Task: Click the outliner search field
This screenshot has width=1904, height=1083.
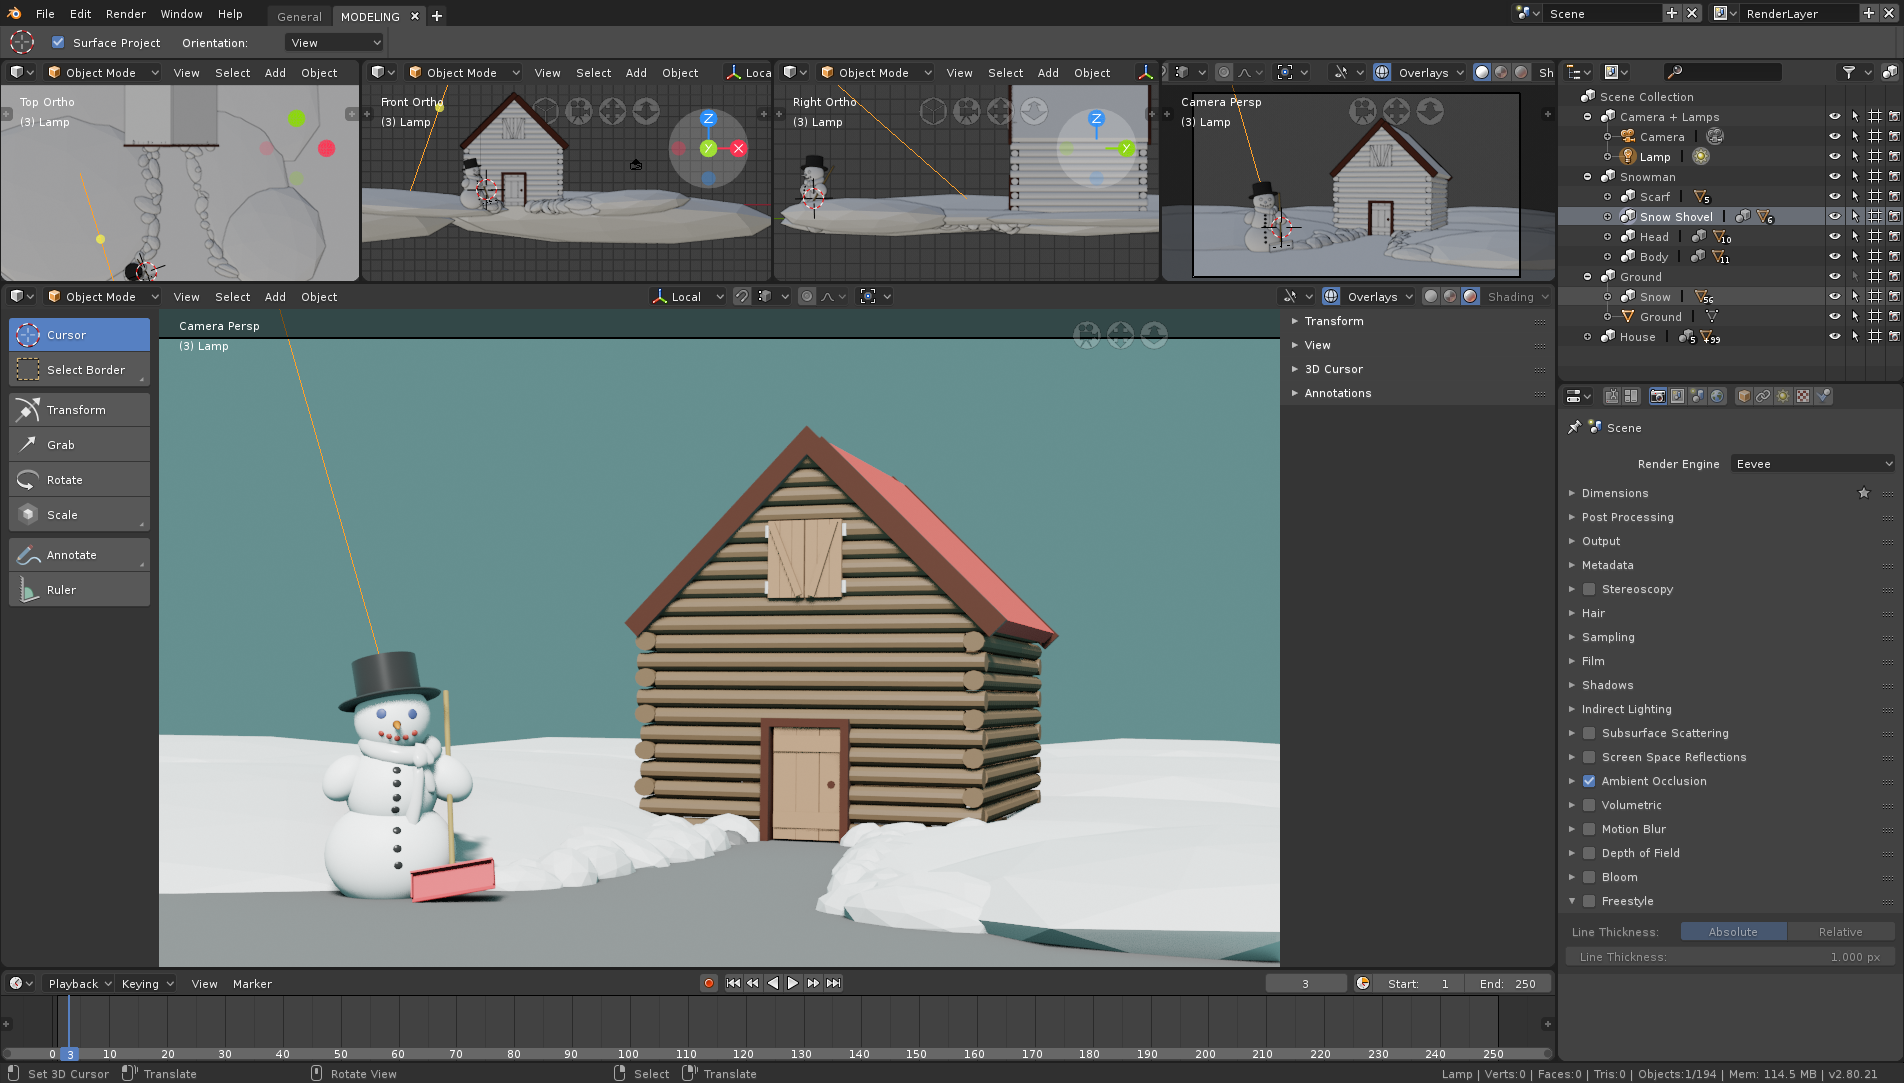Action: pyautogui.click(x=1722, y=72)
